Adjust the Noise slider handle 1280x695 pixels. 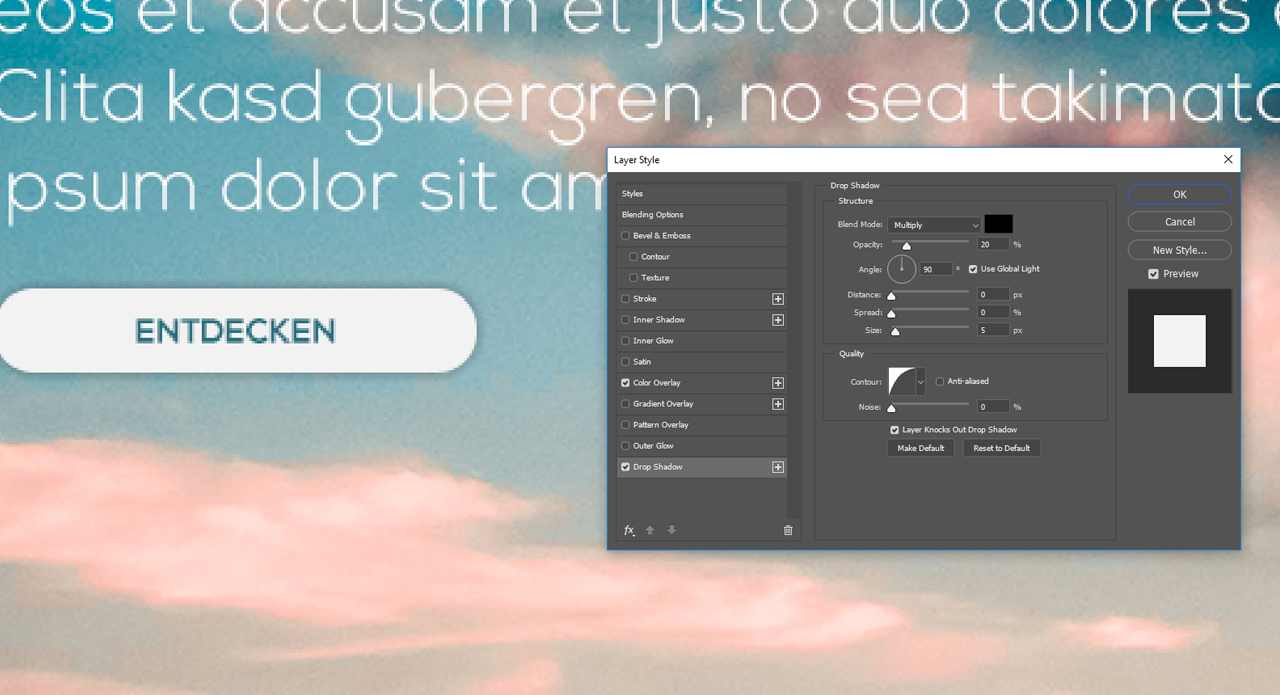891,408
